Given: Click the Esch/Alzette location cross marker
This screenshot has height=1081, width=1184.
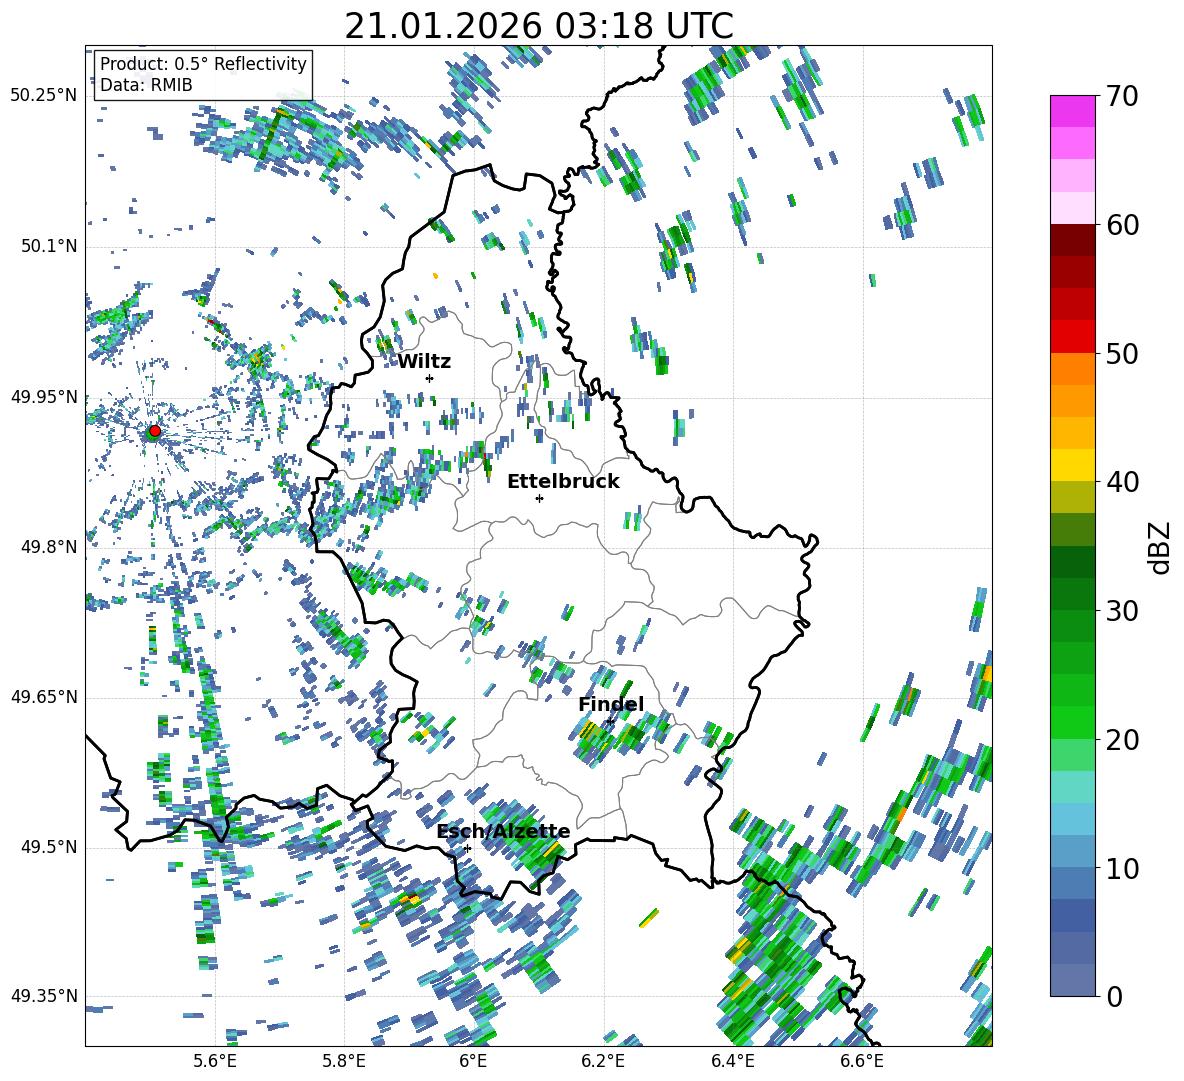Looking at the screenshot, I should pos(467,848).
